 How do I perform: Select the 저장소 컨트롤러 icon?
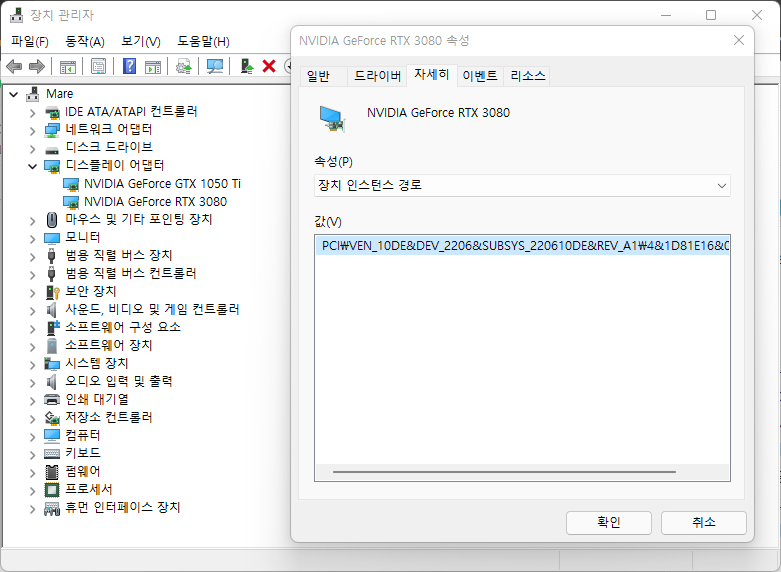pyautogui.click(x=52, y=418)
